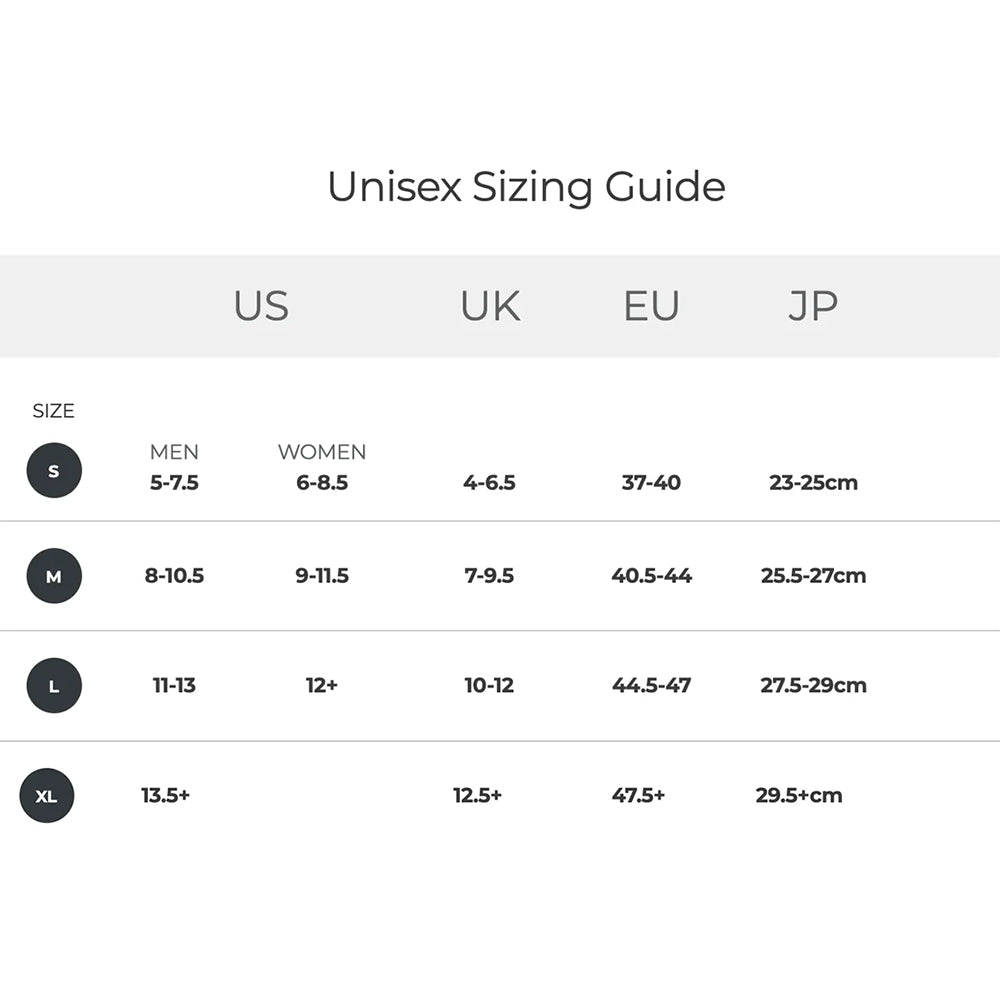Click the MEN label under US
1000x1000 pixels.
click(x=174, y=452)
